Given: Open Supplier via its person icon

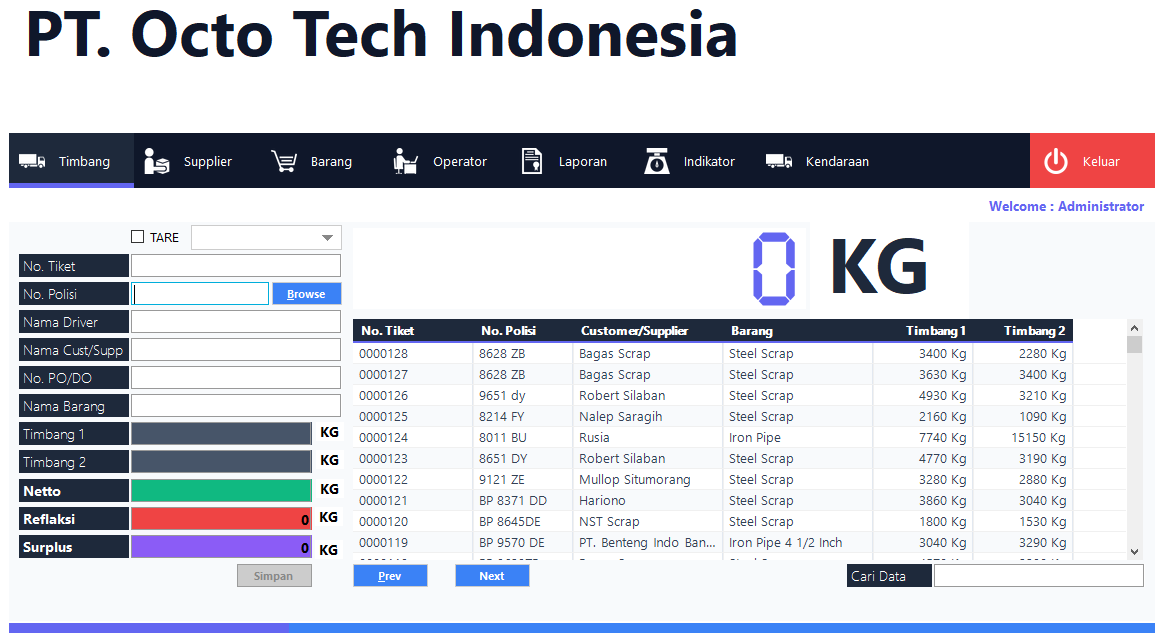Looking at the screenshot, I should (156, 161).
